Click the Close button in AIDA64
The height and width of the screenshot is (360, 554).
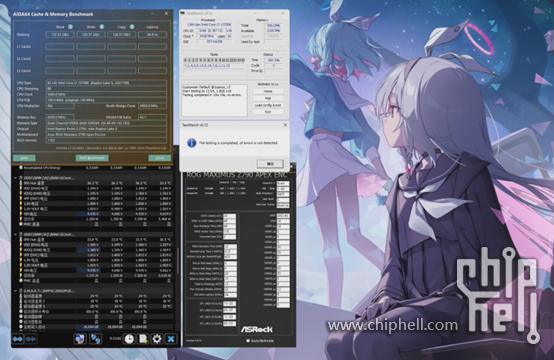(x=160, y=158)
